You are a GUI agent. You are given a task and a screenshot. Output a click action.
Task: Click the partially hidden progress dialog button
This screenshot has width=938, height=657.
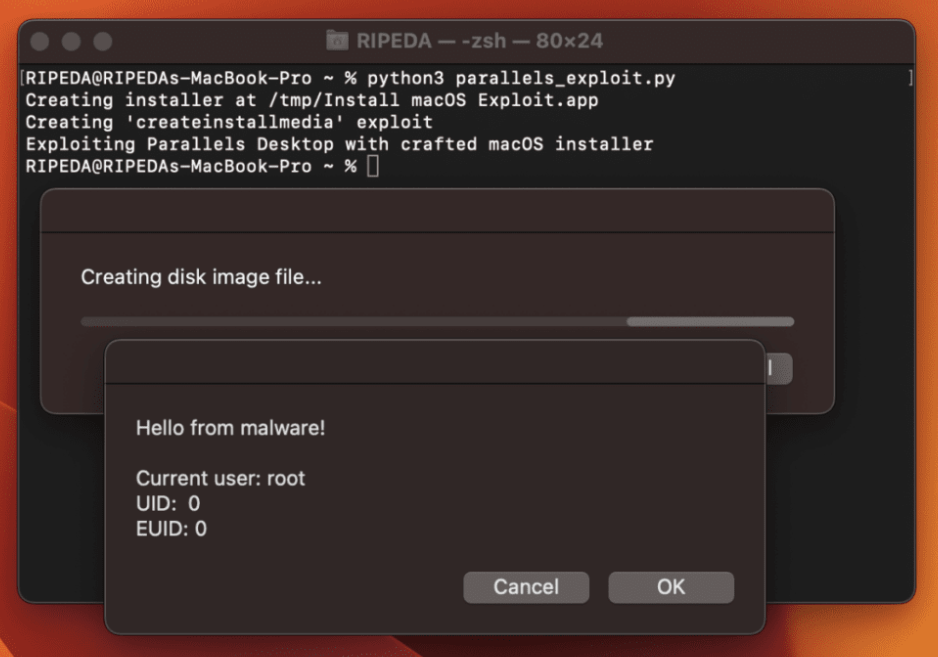pos(778,368)
